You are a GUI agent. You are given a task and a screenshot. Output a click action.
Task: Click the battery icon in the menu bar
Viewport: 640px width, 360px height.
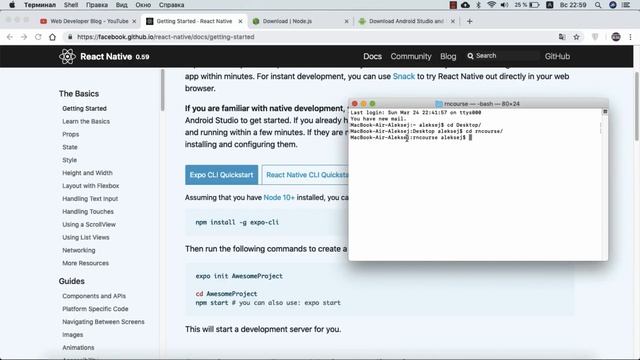(x=535, y=5)
